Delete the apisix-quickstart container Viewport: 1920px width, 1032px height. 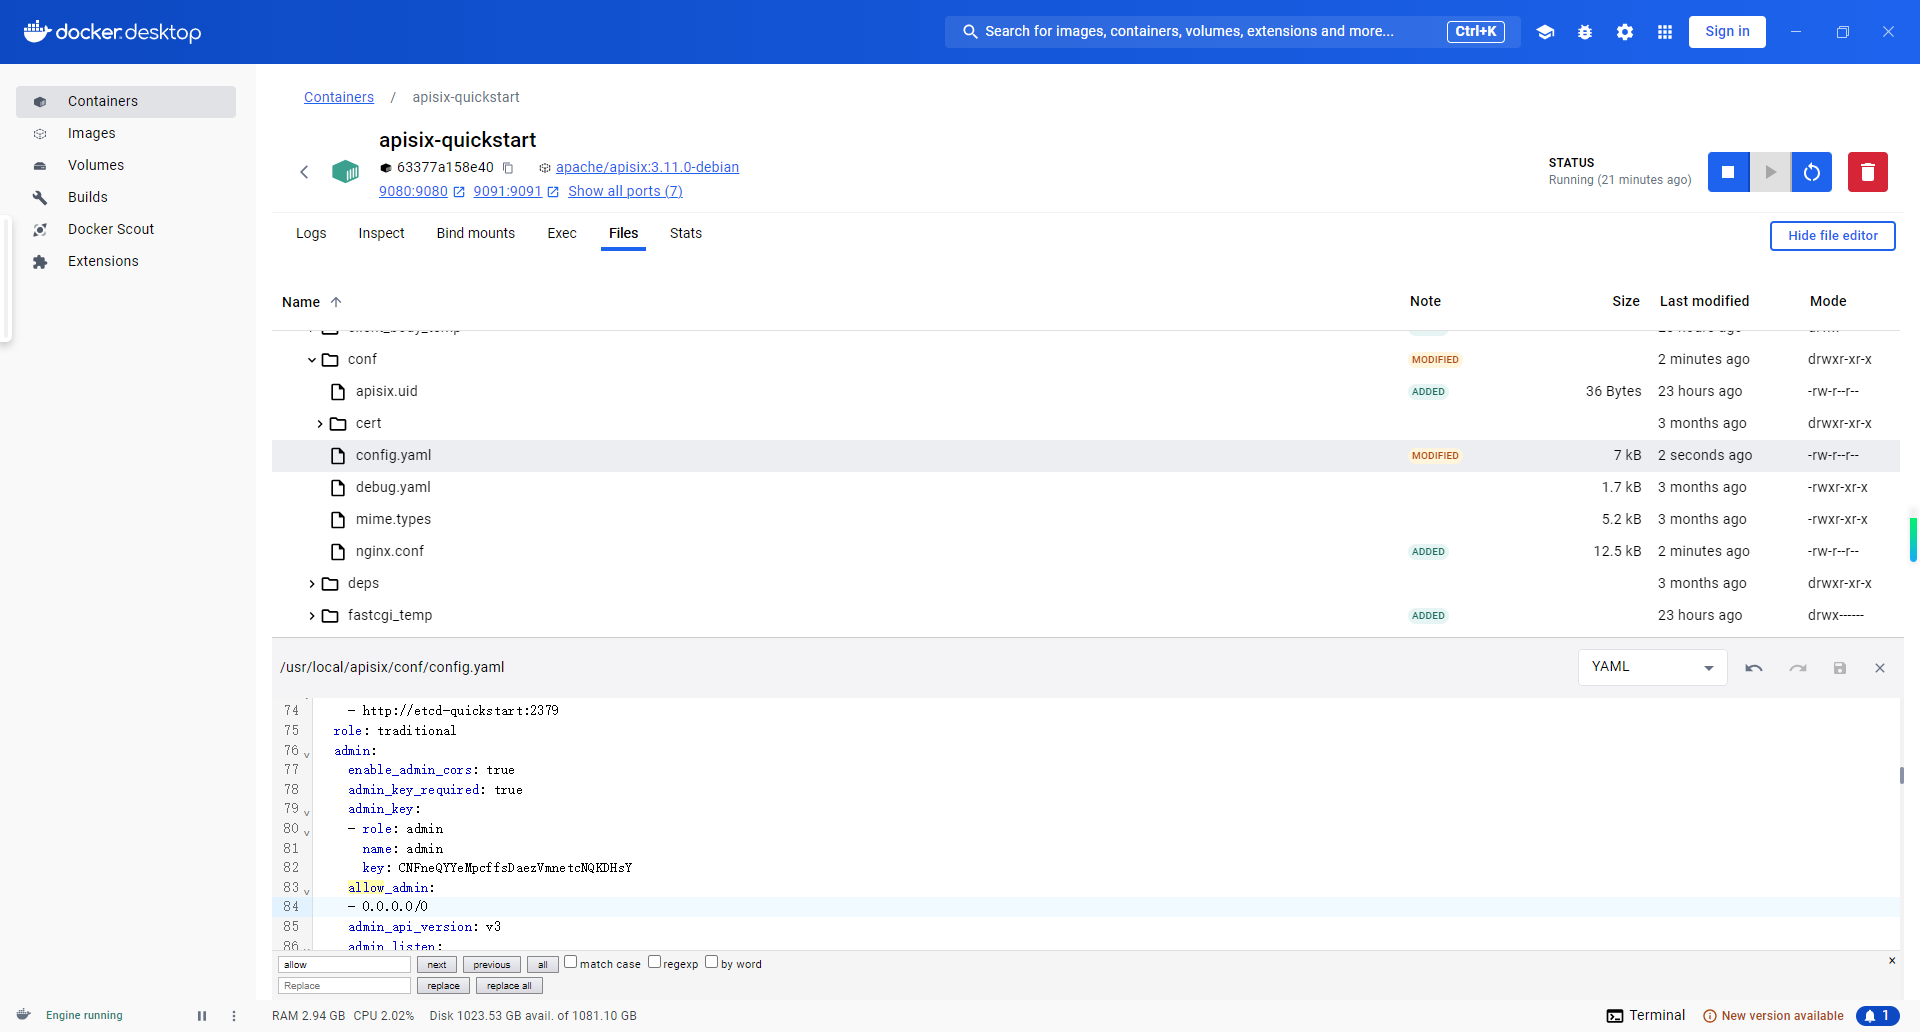1868,172
